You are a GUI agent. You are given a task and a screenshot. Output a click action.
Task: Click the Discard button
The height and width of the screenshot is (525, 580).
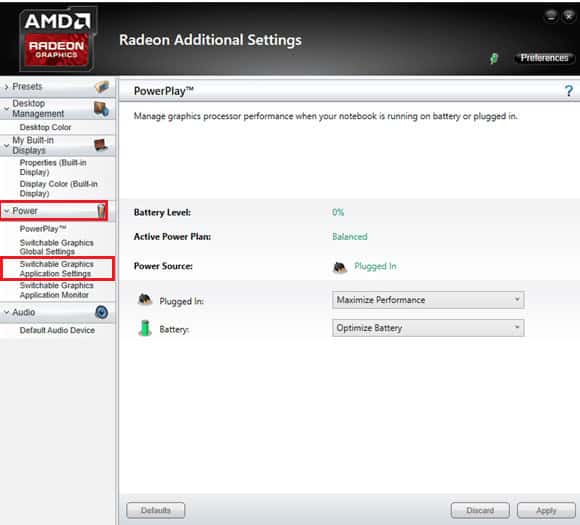[x=480, y=510]
